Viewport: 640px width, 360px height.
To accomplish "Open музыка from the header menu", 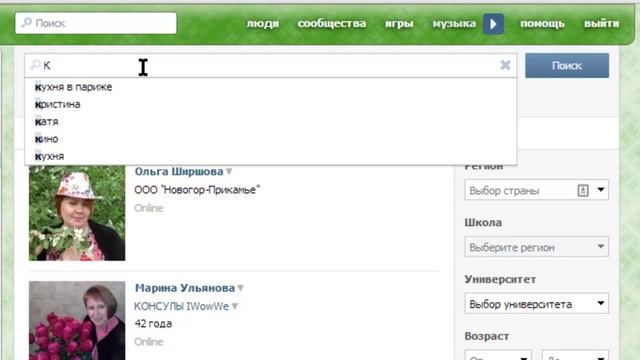I will click(x=454, y=24).
